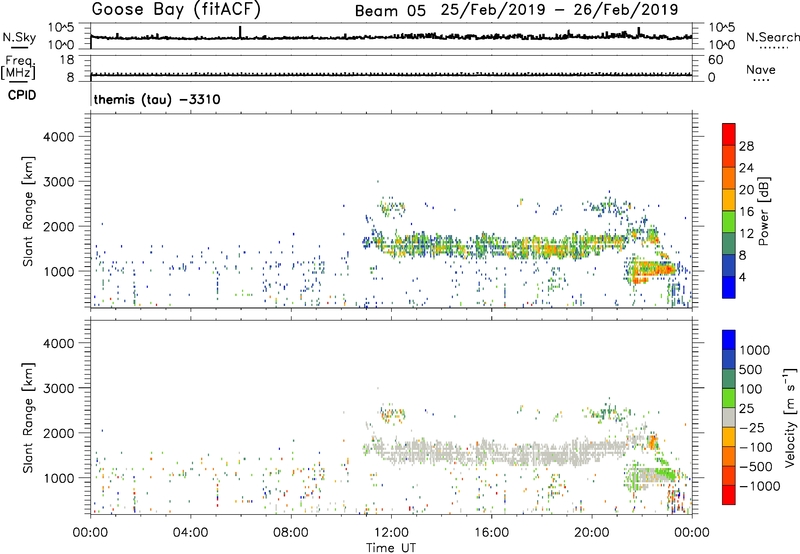Click the "18" tick on frequency axis

(67, 60)
